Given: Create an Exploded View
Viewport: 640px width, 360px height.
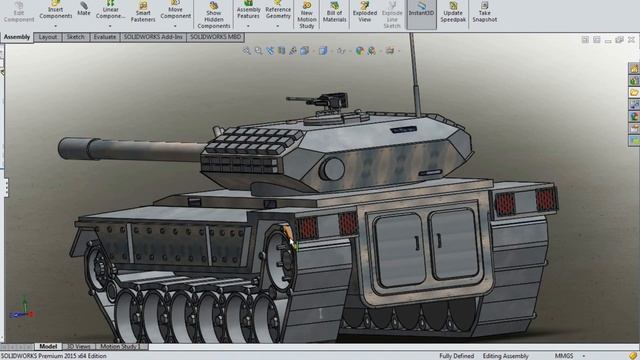Looking at the screenshot, I should click(x=364, y=12).
